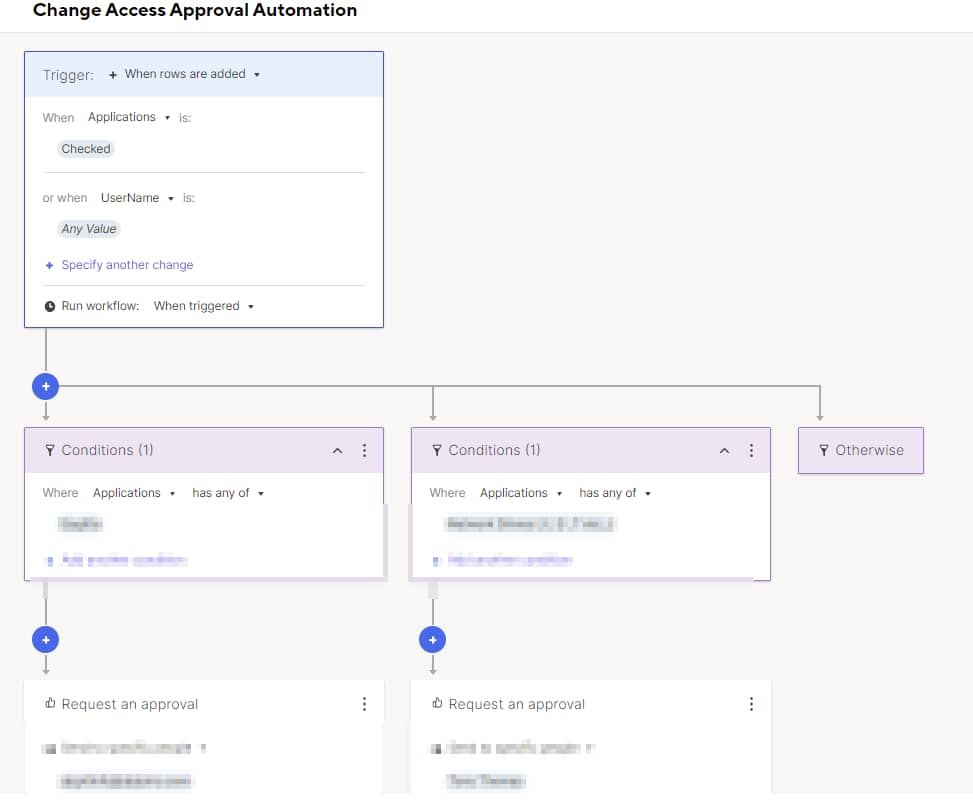Click the plus icon before Specify another change
This screenshot has height=809, width=973.
coord(49,264)
